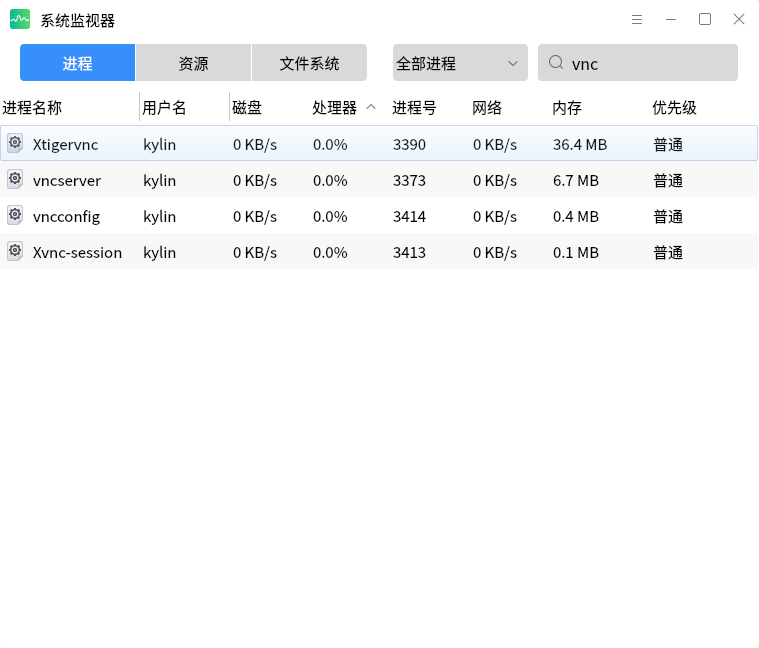This screenshot has height=648, width=759.
Task: Switch to the 进程 tab
Action: (x=77, y=62)
